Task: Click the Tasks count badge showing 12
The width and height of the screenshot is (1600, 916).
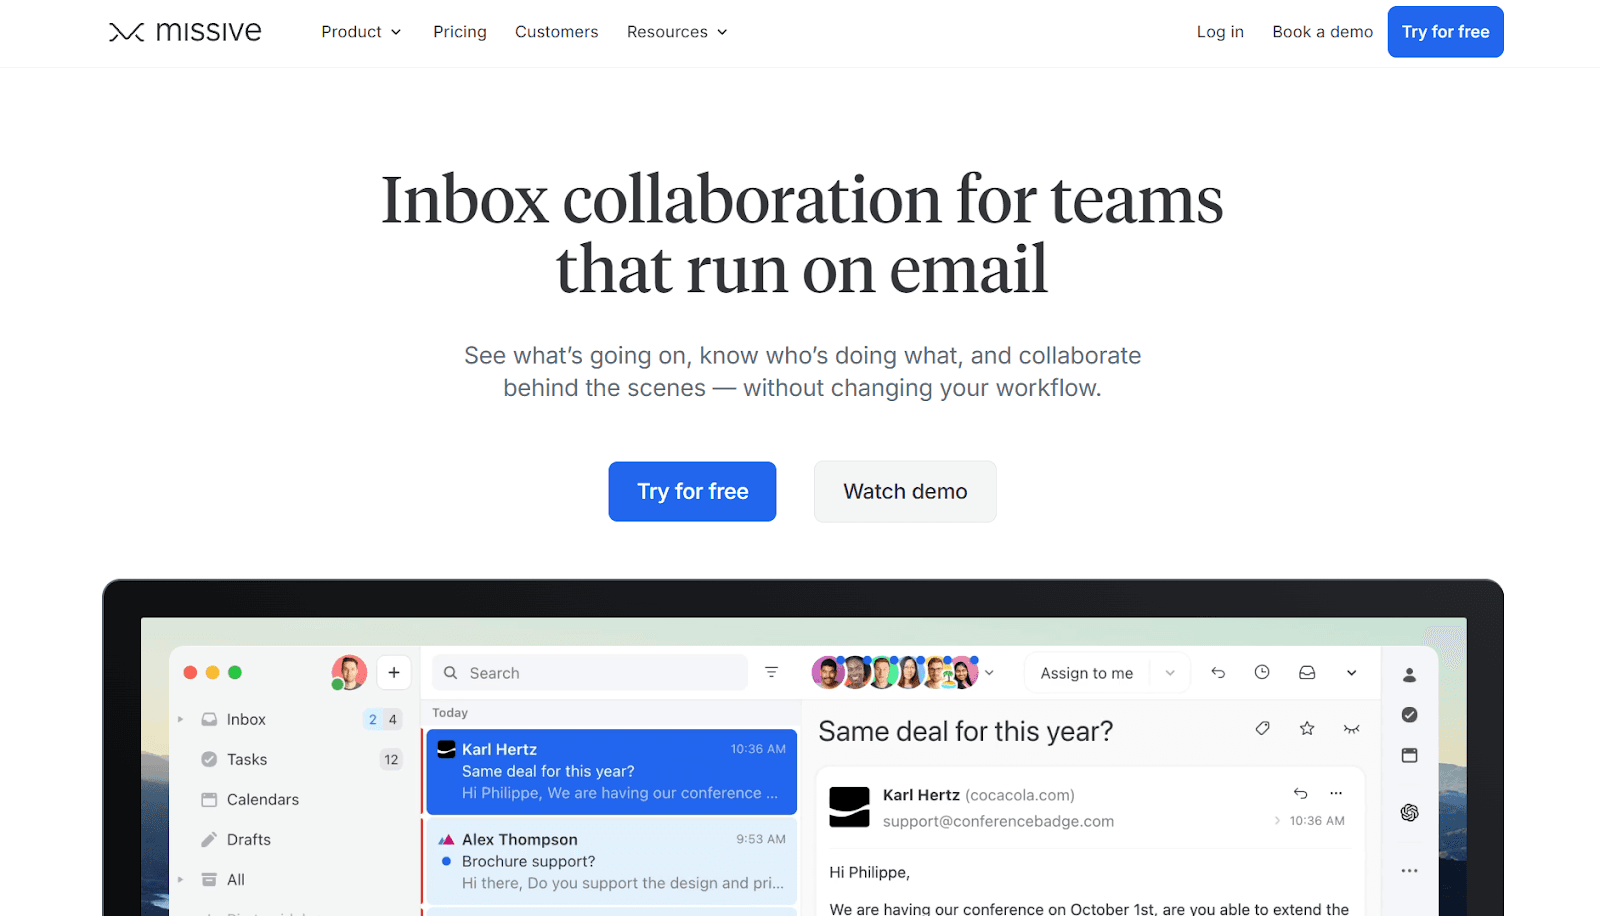Action: (x=391, y=759)
